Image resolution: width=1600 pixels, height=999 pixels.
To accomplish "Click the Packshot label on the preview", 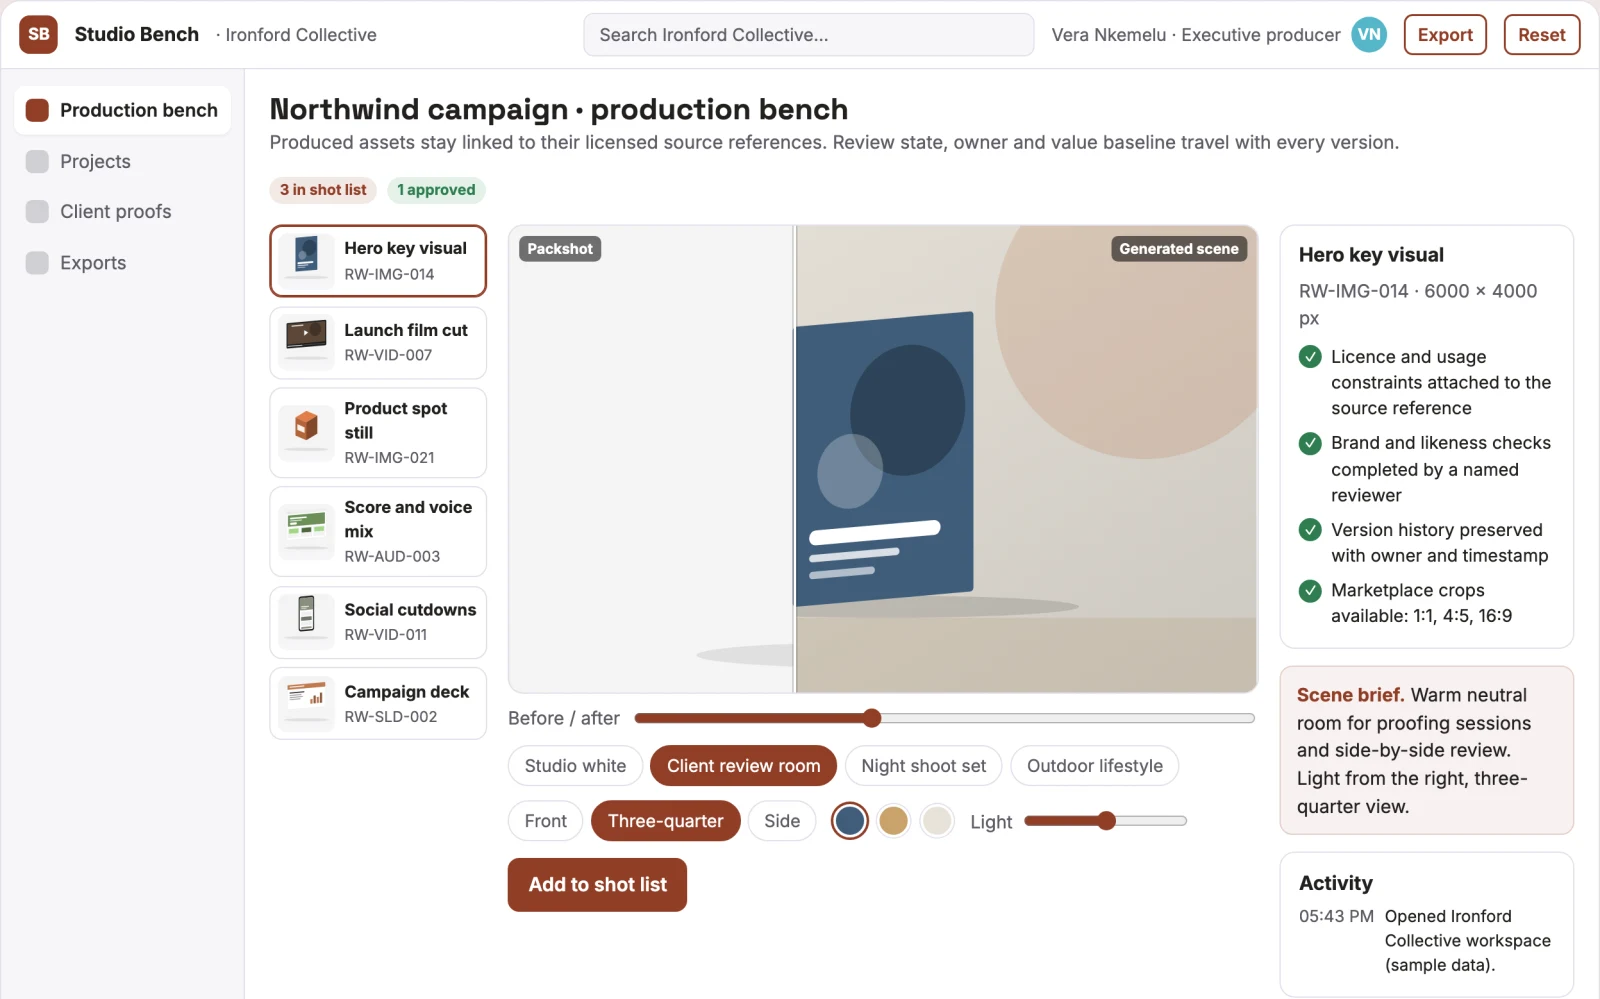I will coord(560,249).
